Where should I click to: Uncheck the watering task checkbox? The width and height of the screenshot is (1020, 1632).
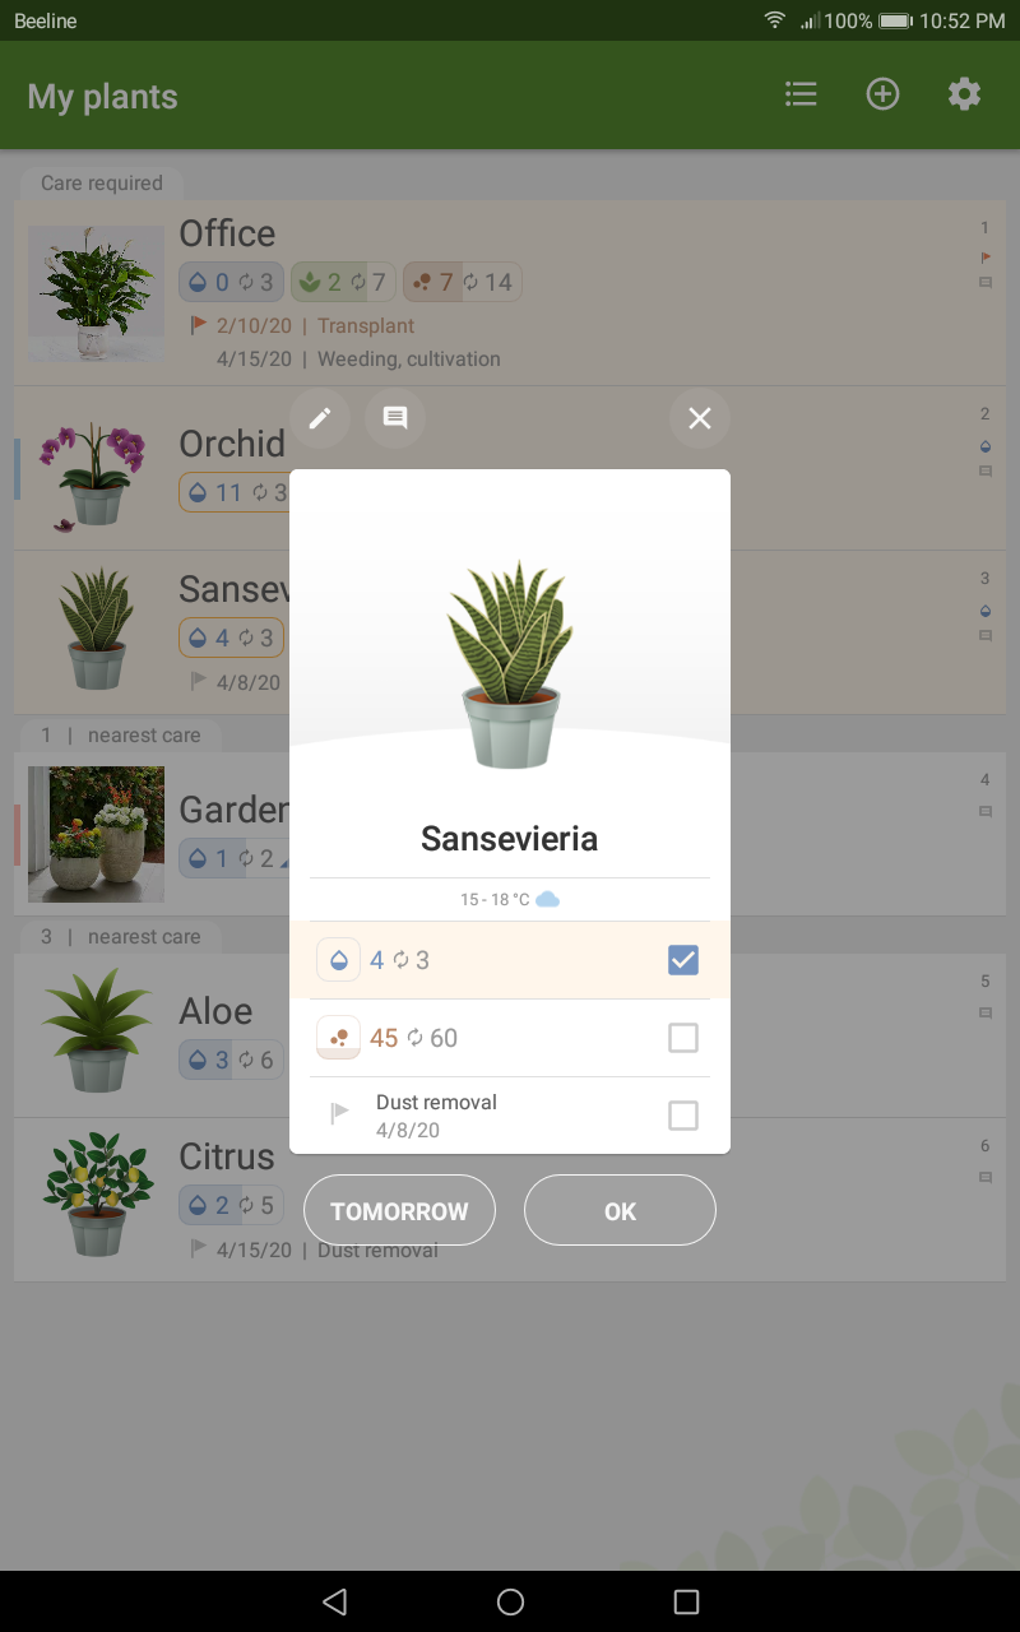point(683,960)
